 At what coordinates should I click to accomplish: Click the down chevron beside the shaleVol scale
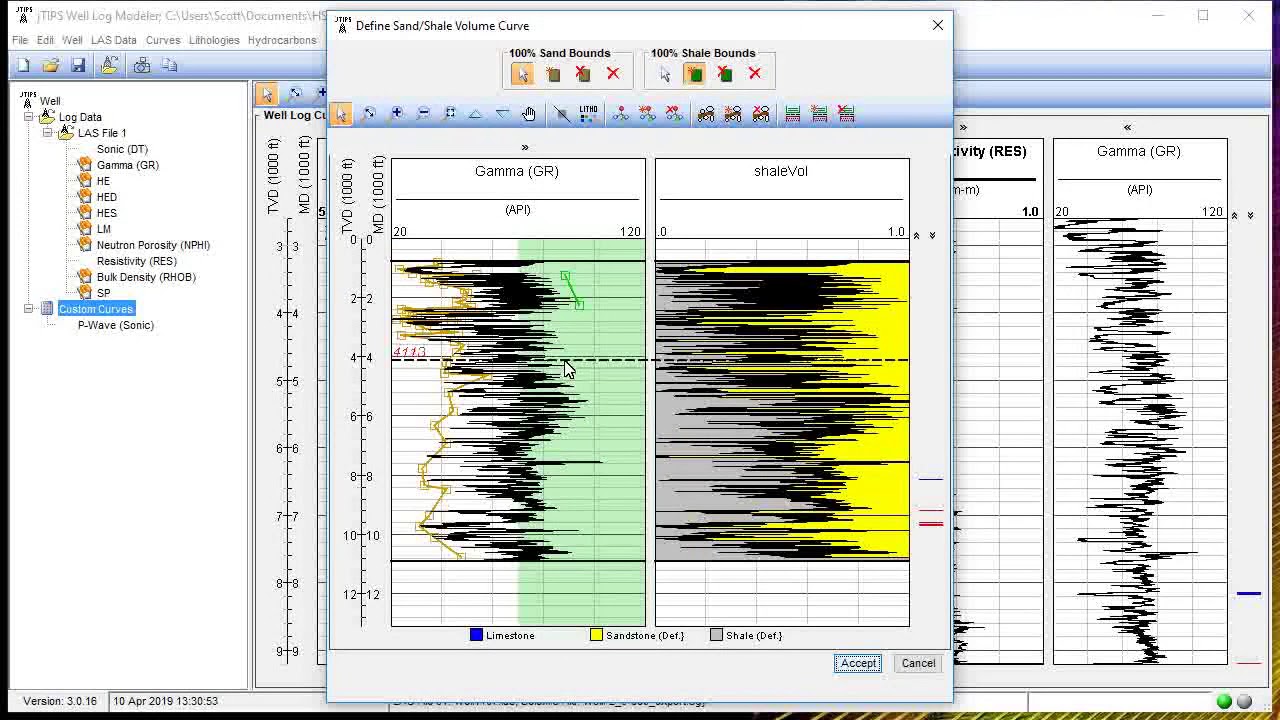point(933,235)
